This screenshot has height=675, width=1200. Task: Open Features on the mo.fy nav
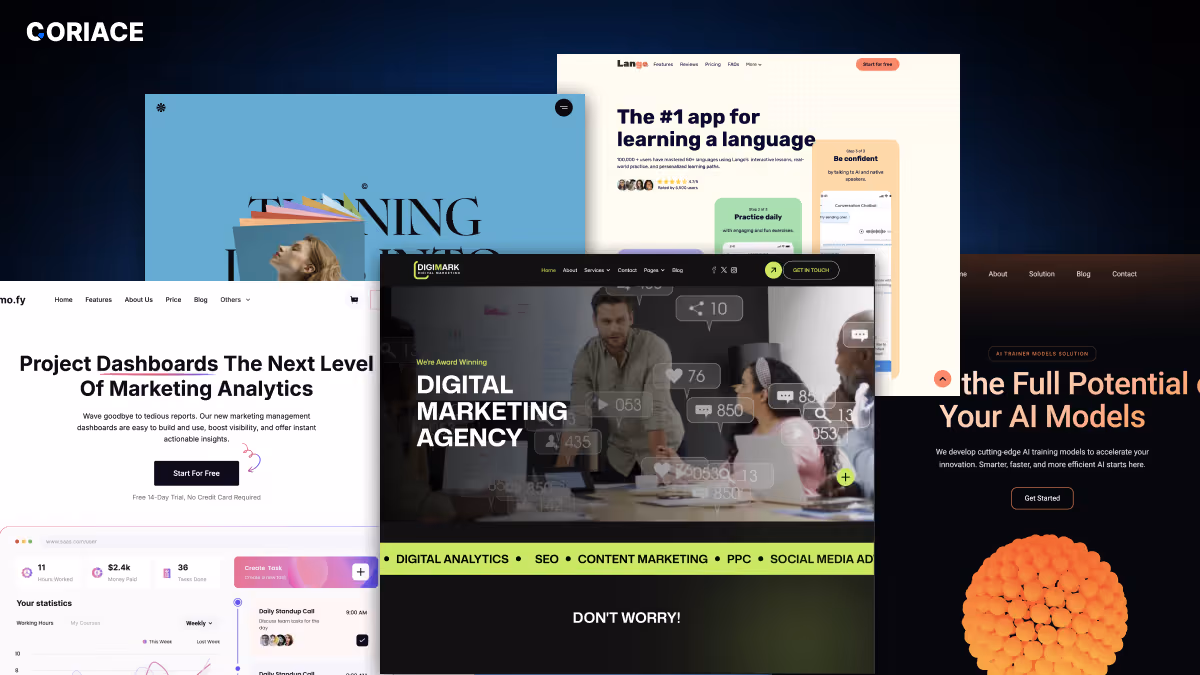point(98,299)
